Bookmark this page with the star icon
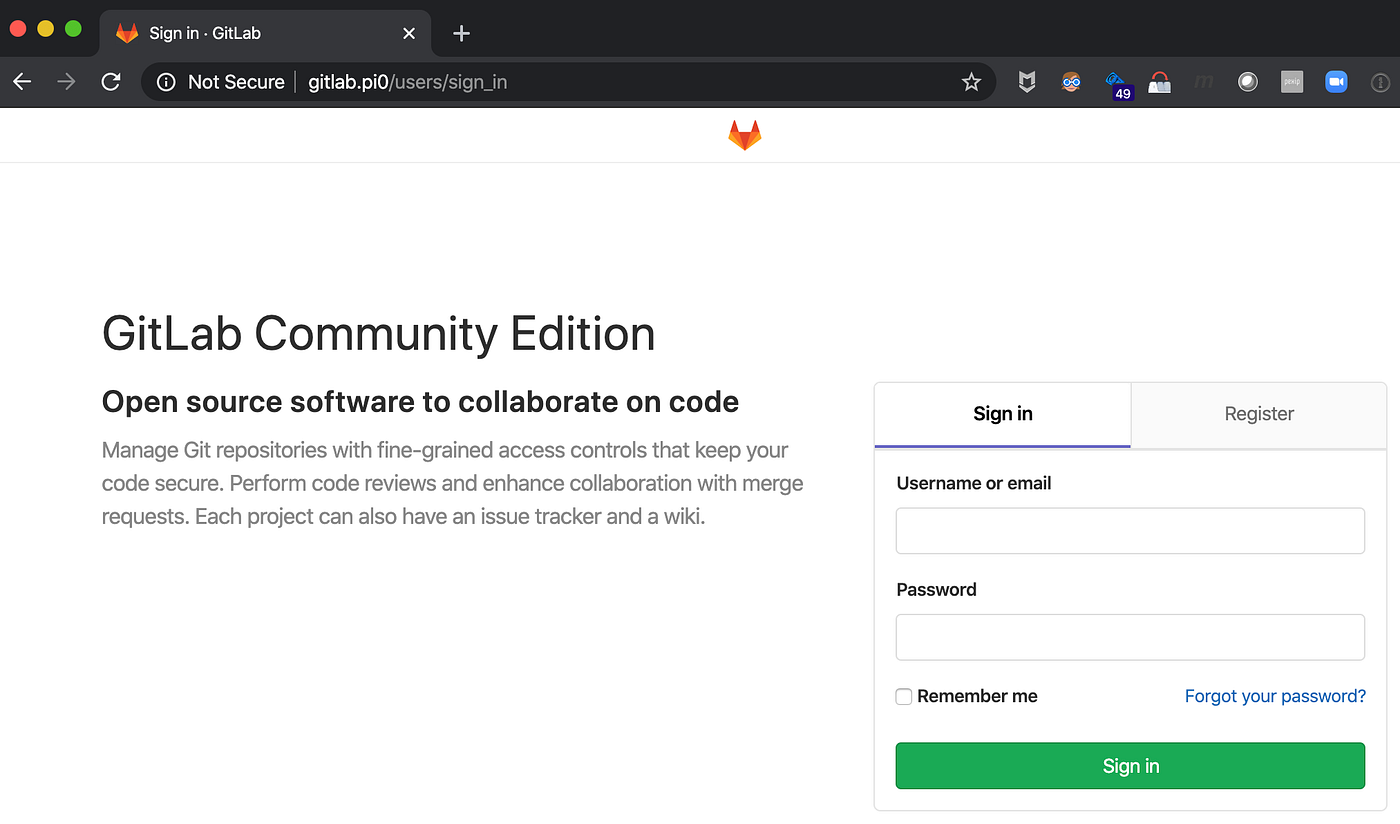Image resolution: width=1400 pixels, height=824 pixels. (971, 82)
